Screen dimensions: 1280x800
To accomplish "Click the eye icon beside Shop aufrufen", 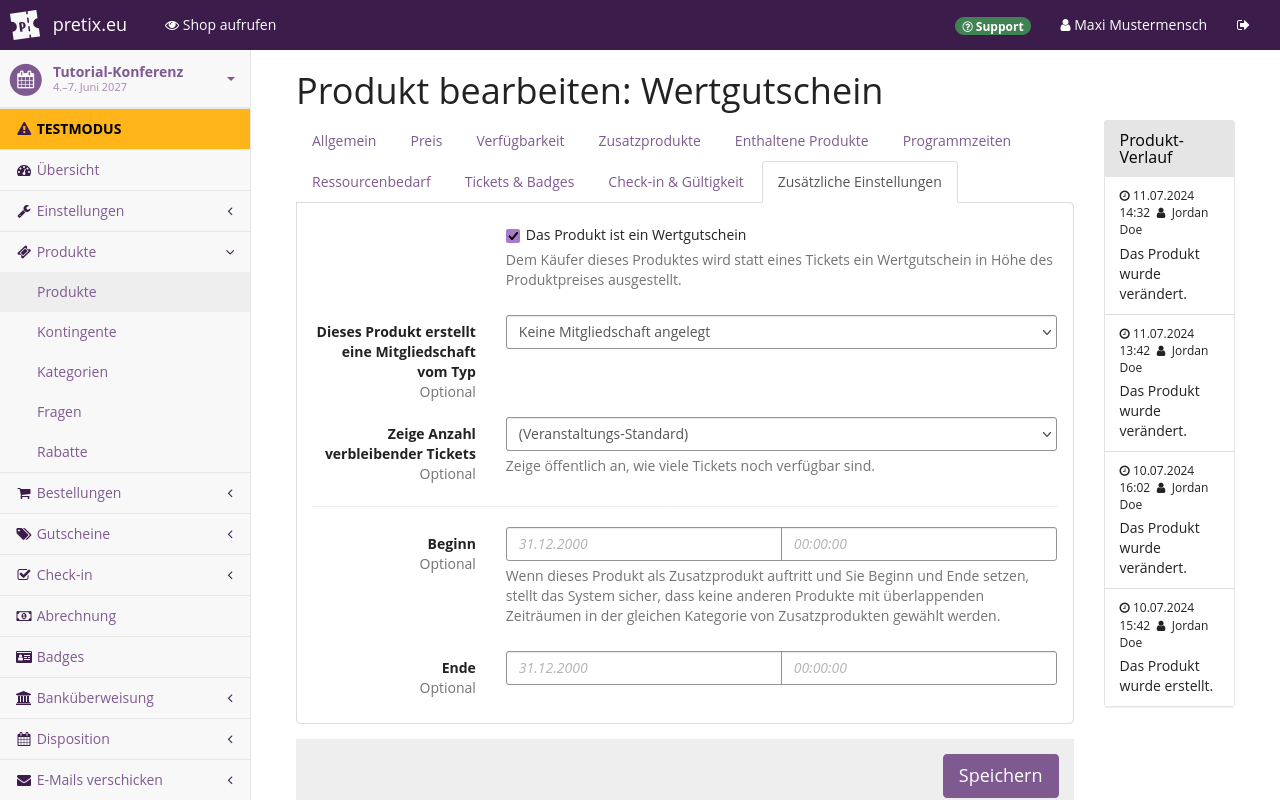I will point(172,25).
